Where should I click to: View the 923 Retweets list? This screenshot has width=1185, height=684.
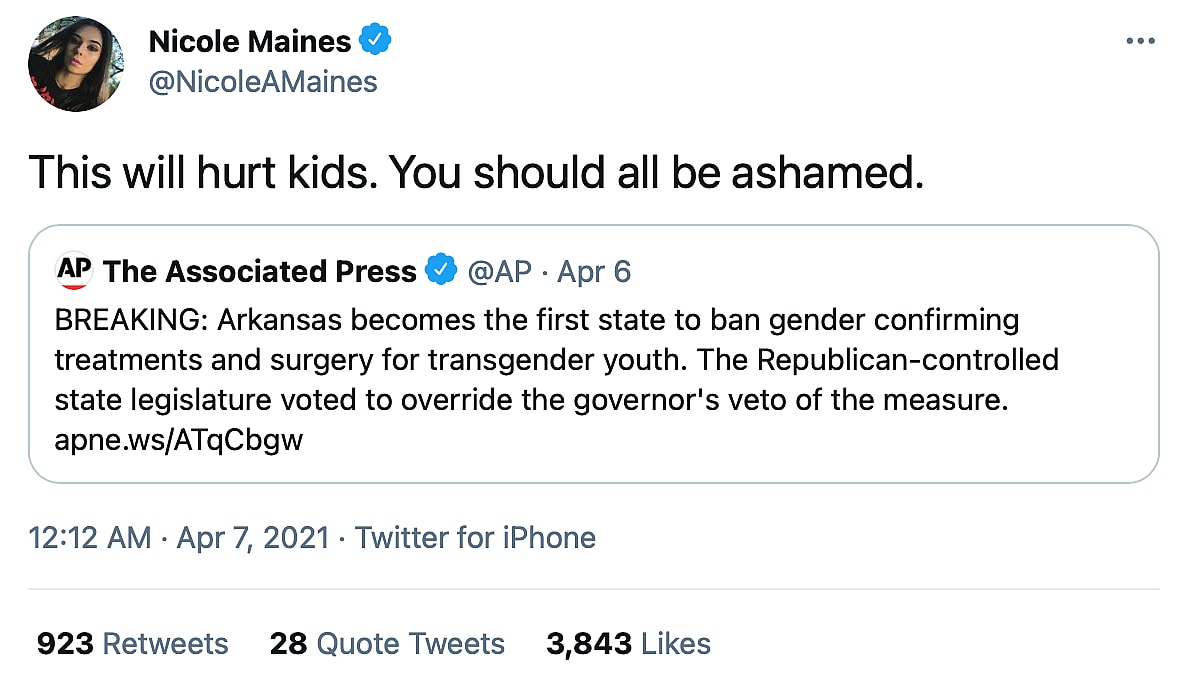[x=132, y=643]
